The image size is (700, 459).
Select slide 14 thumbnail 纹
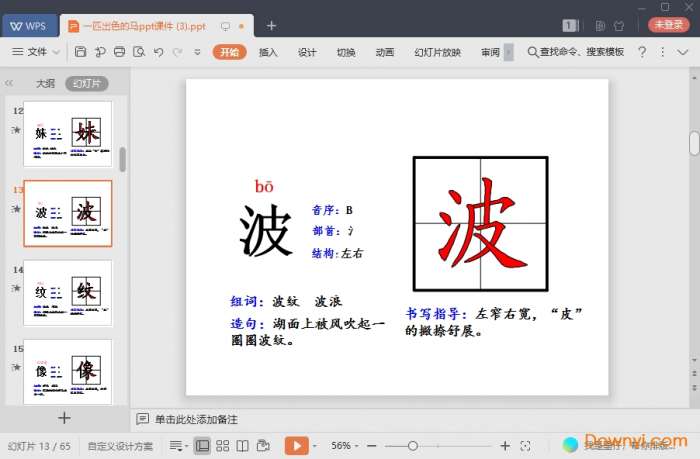(x=67, y=293)
